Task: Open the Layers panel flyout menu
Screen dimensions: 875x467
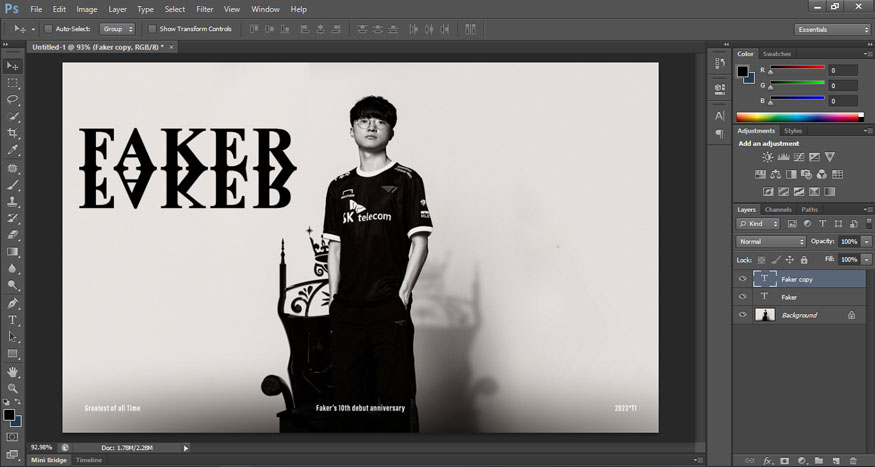Action: (x=867, y=210)
